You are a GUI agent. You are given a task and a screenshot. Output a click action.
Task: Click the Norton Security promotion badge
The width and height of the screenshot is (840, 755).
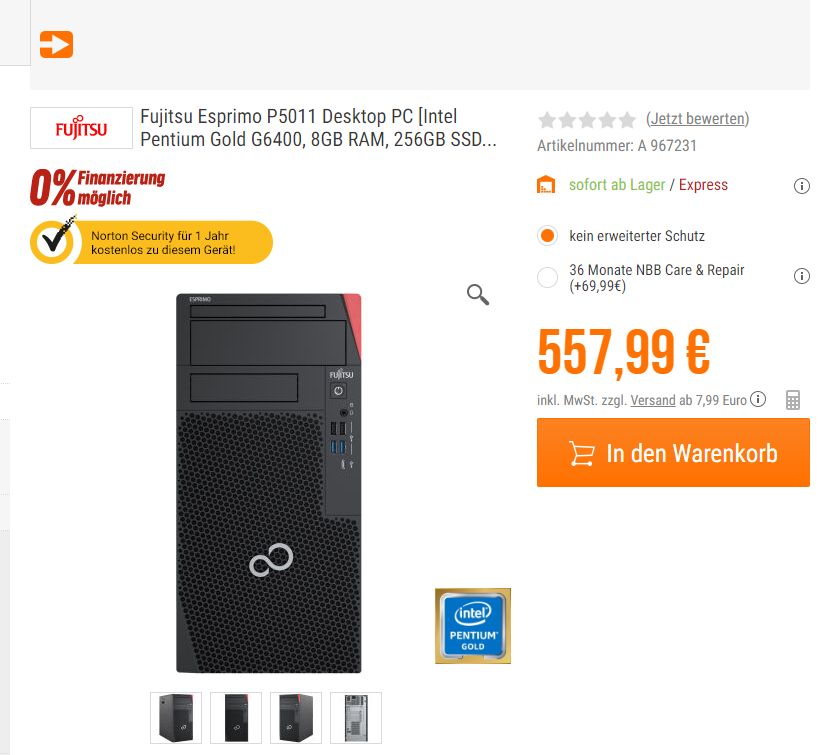click(x=152, y=242)
